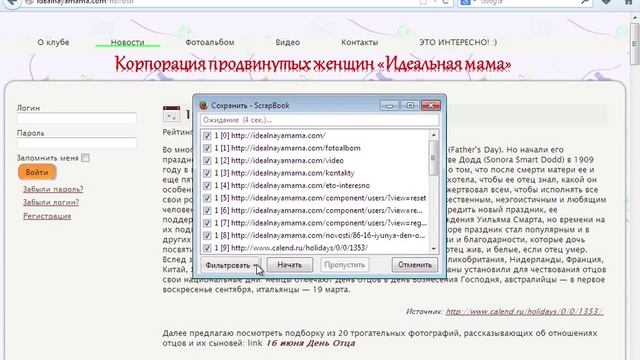Viewport: 640px width, 360px height.
Task: Click the Отменить button
Action: tap(415, 265)
